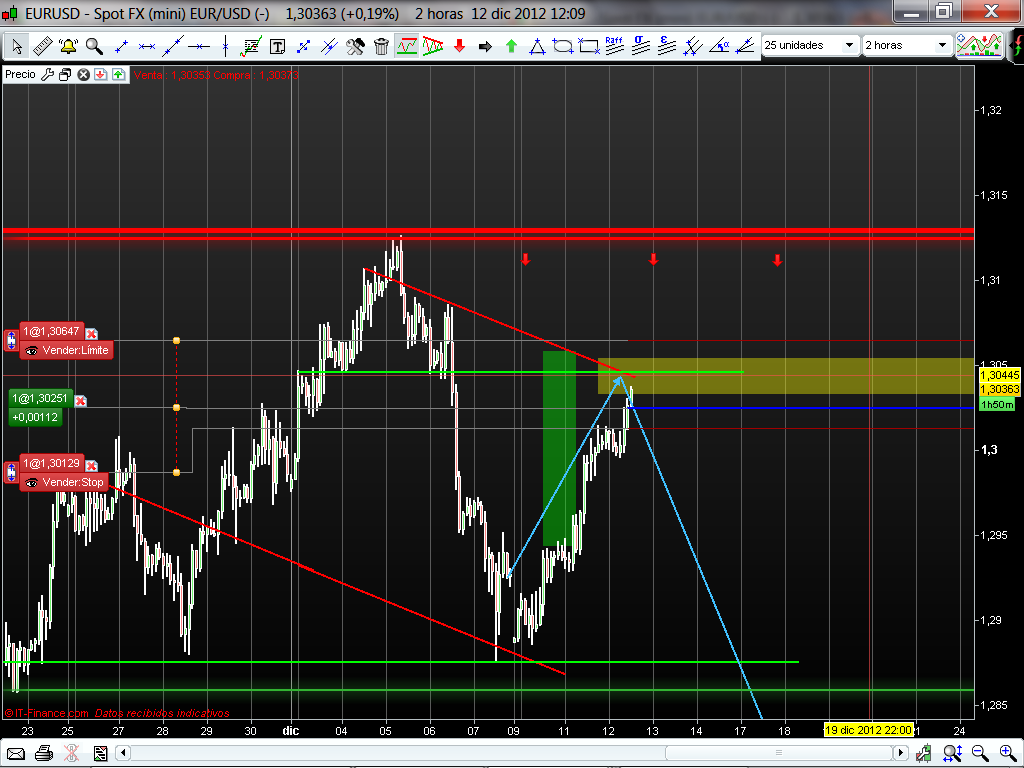Viewport: 1024px width, 768px height.
Task: Click the zoom-in magnifier at bottom right
Action: click(x=1008, y=753)
